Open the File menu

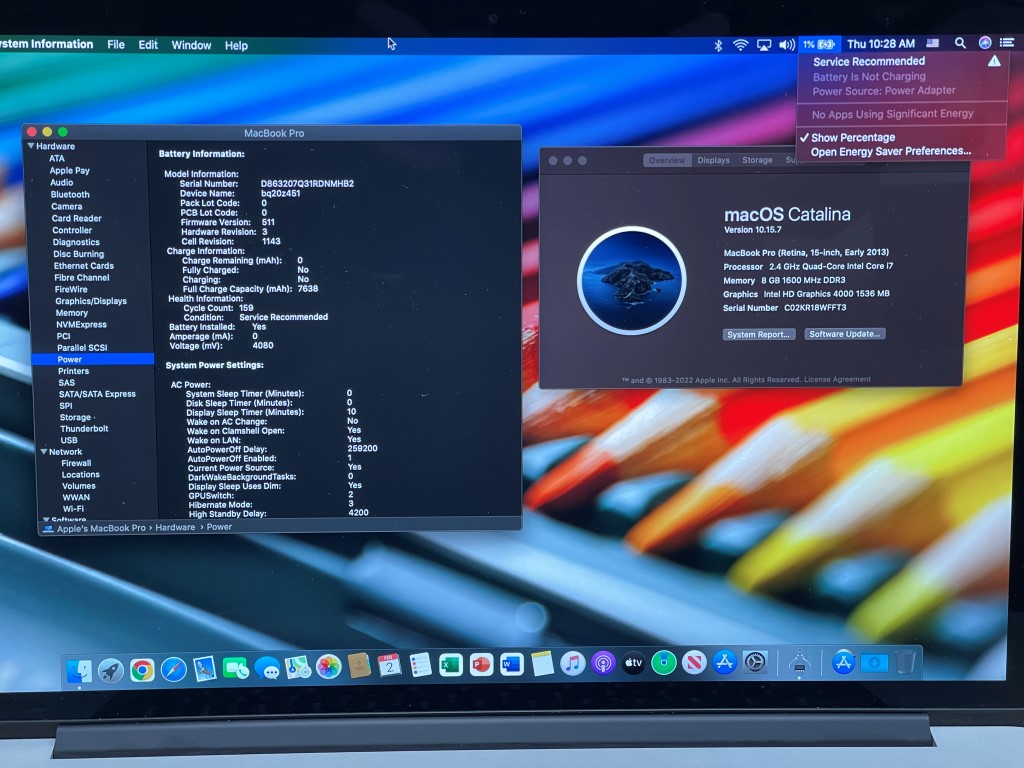[x=116, y=44]
